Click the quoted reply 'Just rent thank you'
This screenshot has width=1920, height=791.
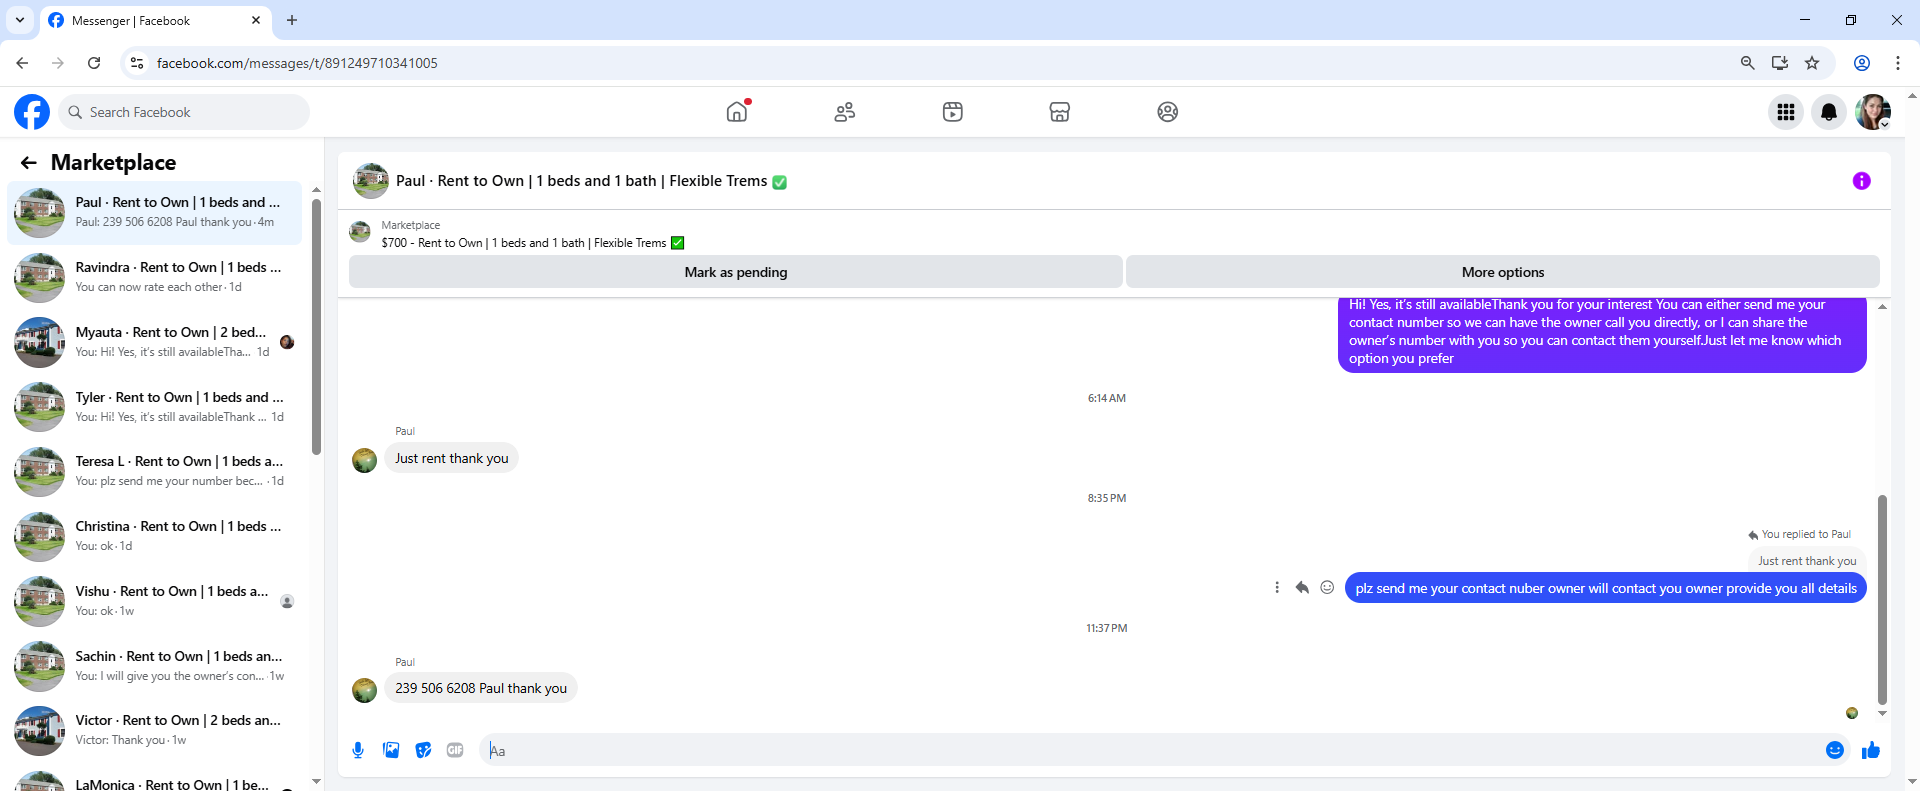click(x=1807, y=561)
